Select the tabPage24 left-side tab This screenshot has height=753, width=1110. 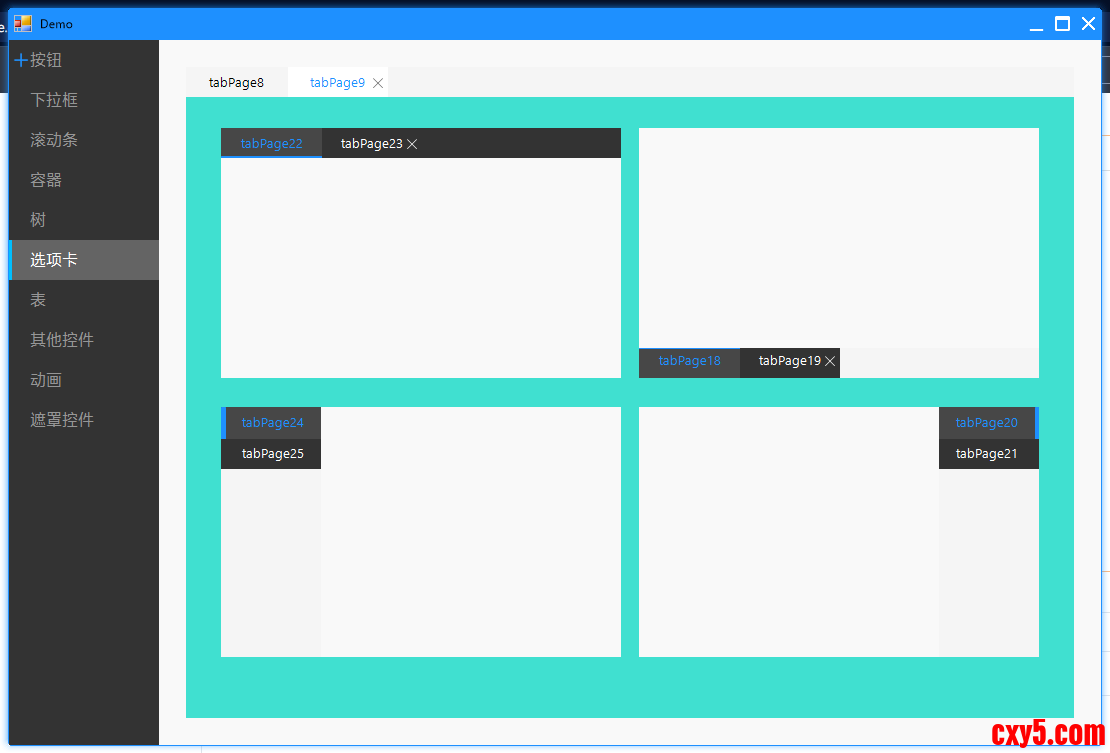coord(271,423)
